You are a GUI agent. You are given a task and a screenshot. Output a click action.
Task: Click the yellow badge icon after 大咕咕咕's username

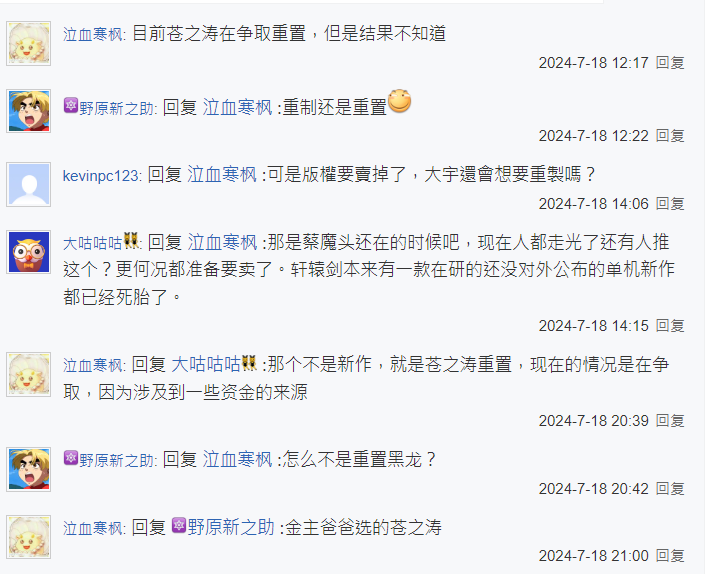[131, 240]
